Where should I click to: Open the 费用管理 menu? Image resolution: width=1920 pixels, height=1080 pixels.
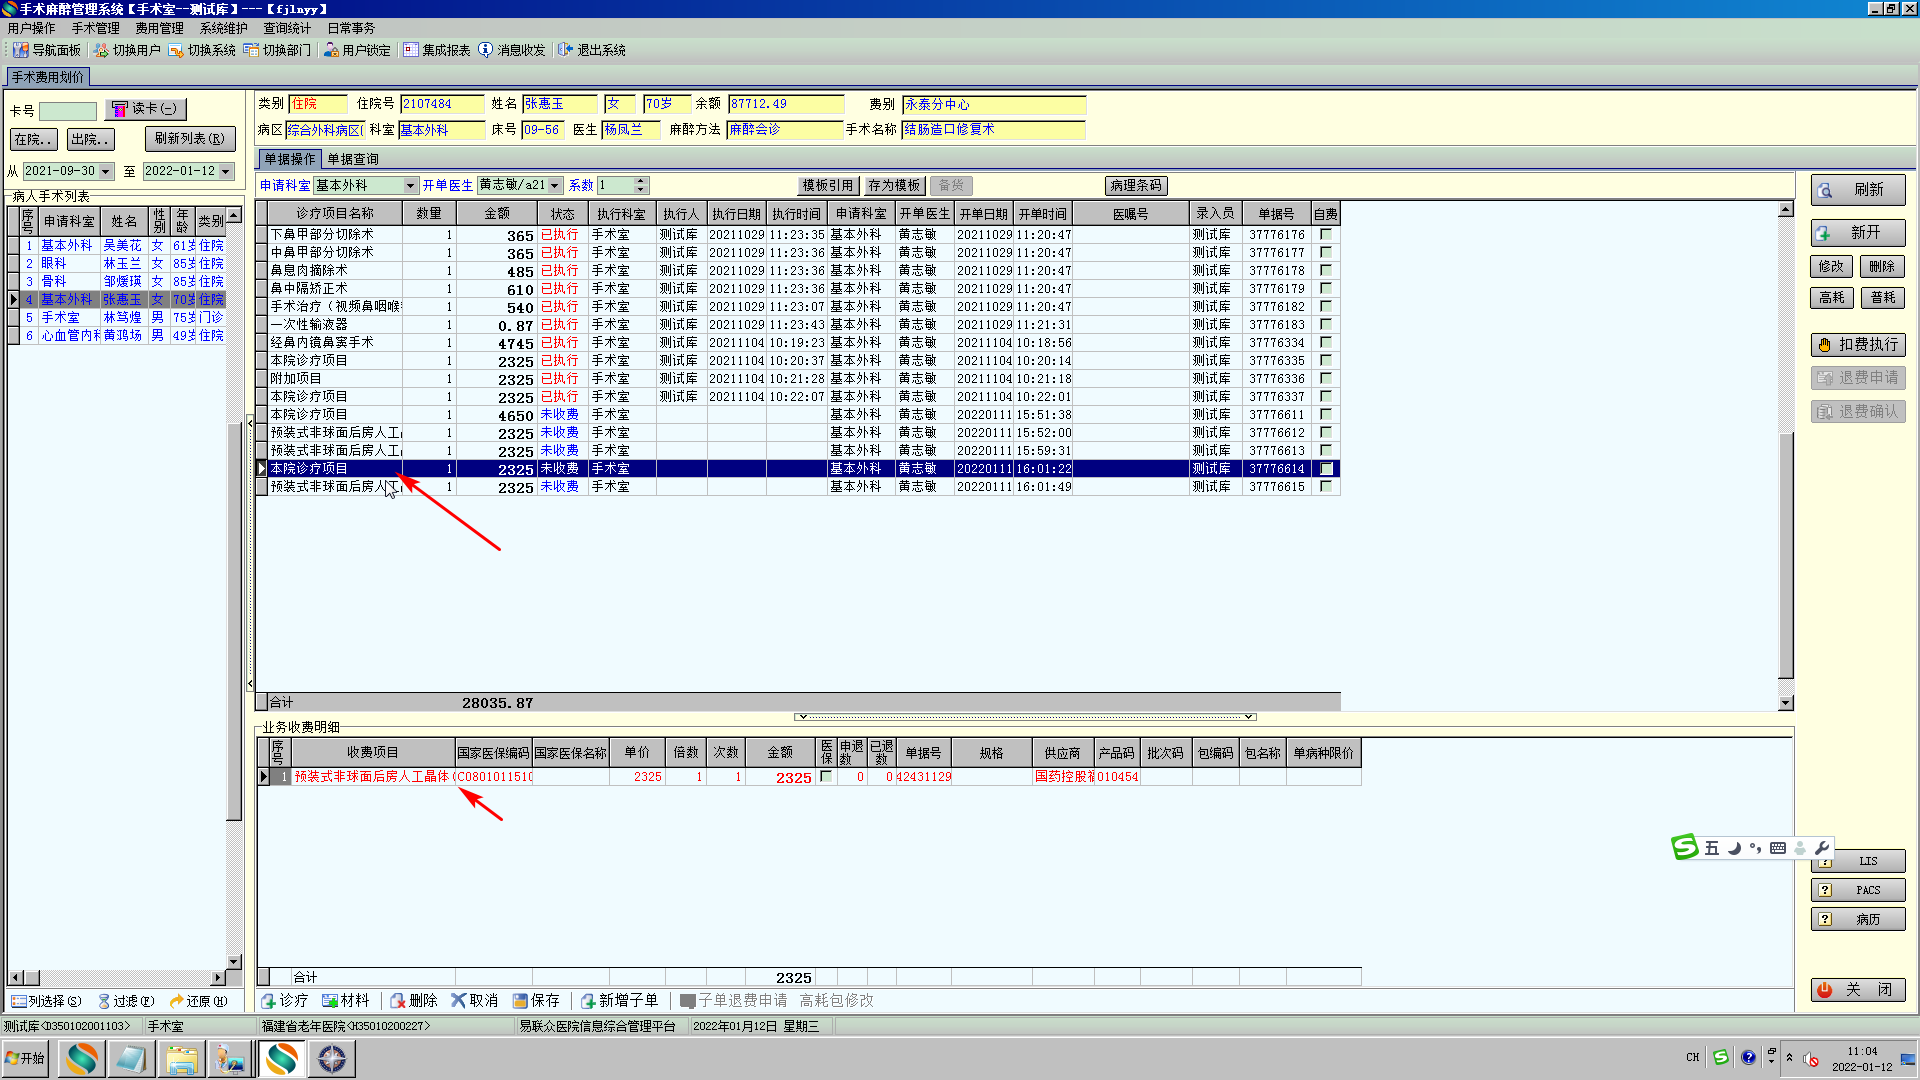[x=159, y=28]
